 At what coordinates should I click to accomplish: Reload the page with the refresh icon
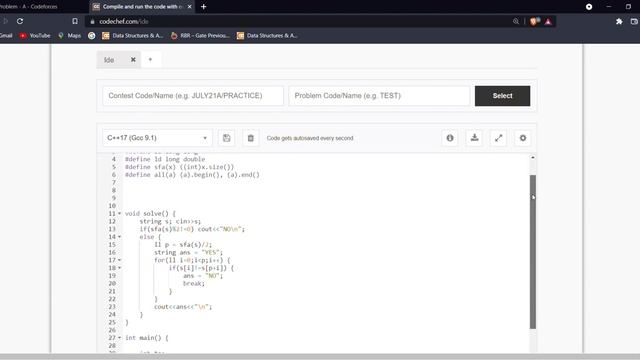tap(20, 21)
